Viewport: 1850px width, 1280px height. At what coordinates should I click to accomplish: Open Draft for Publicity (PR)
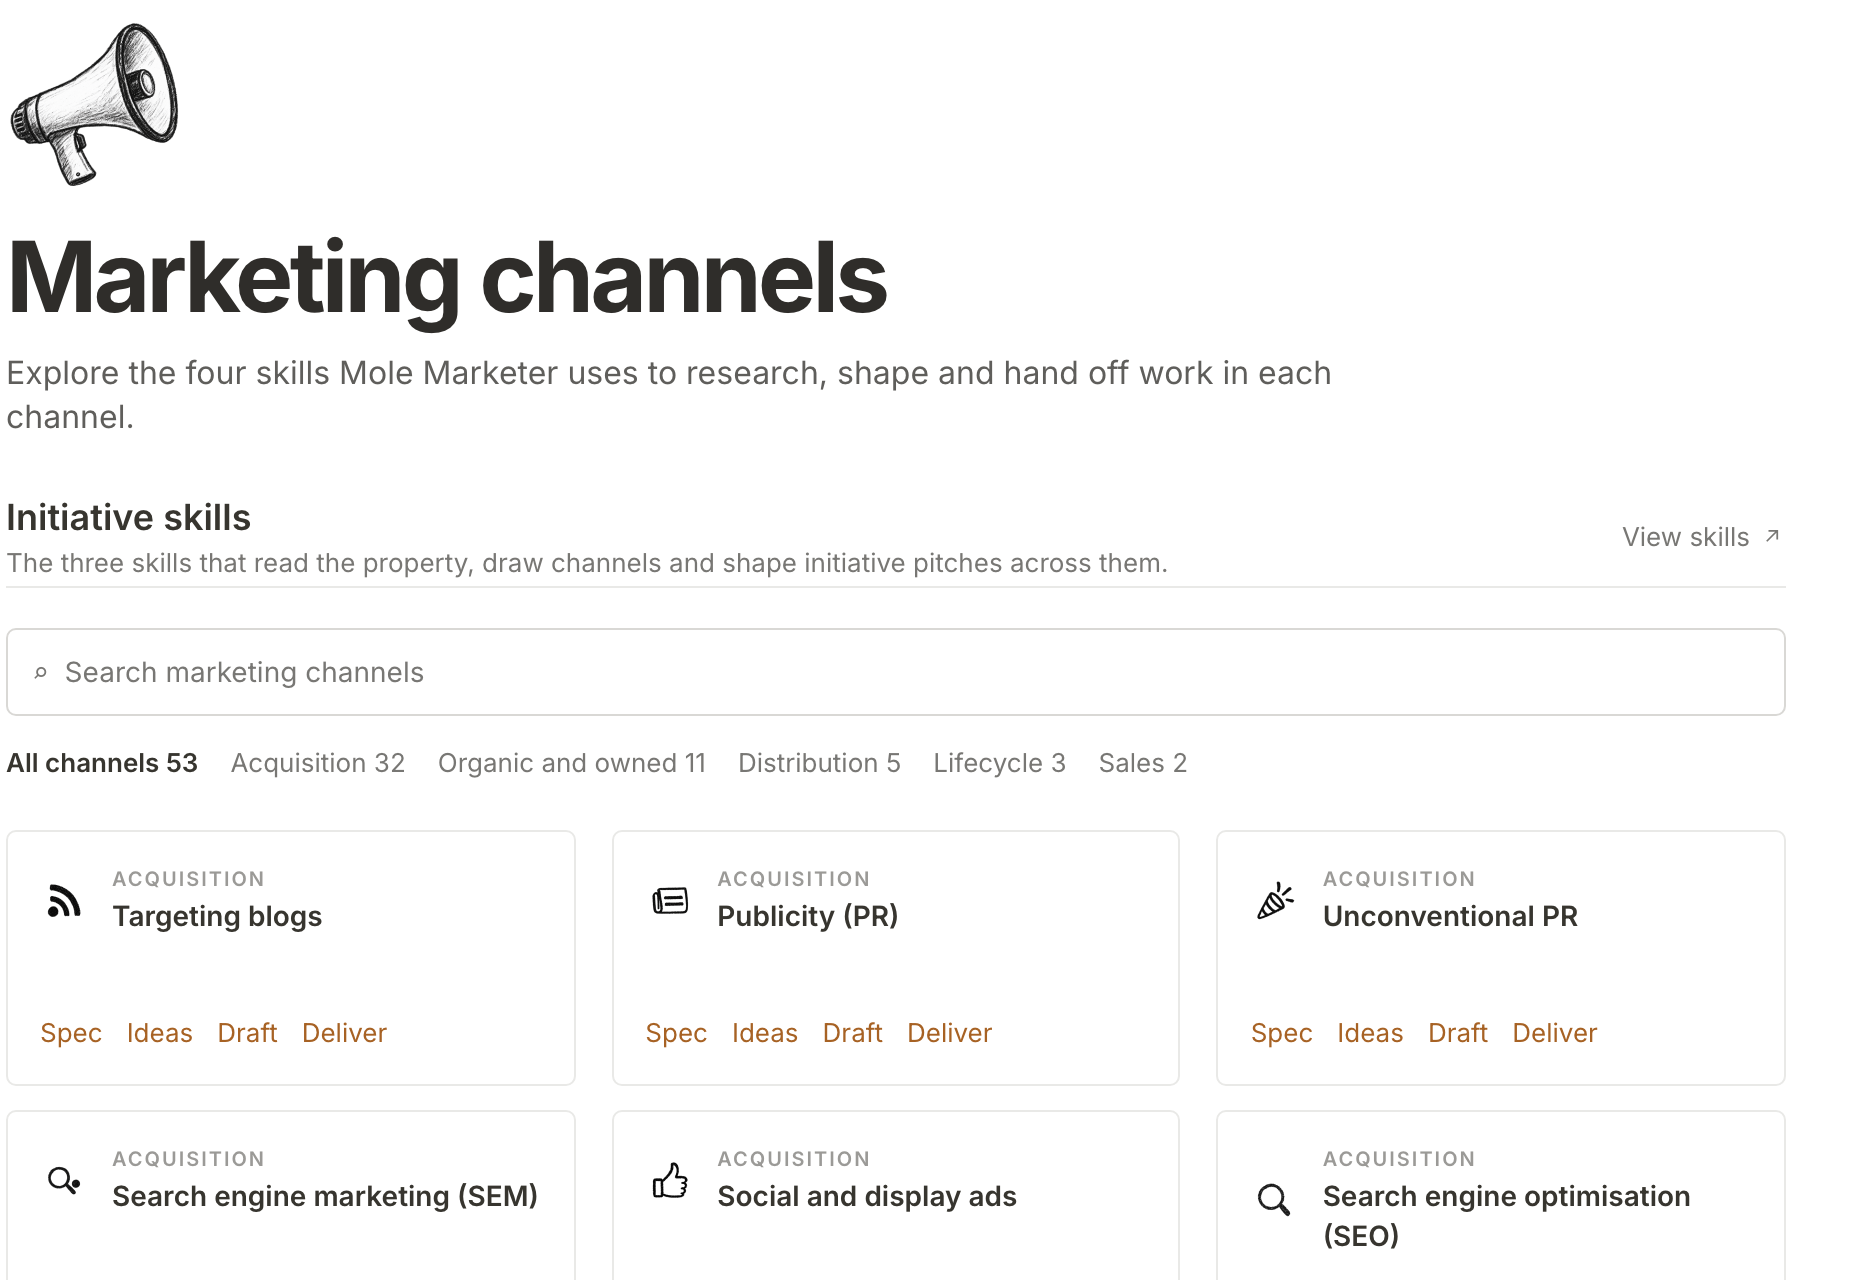[852, 1033]
